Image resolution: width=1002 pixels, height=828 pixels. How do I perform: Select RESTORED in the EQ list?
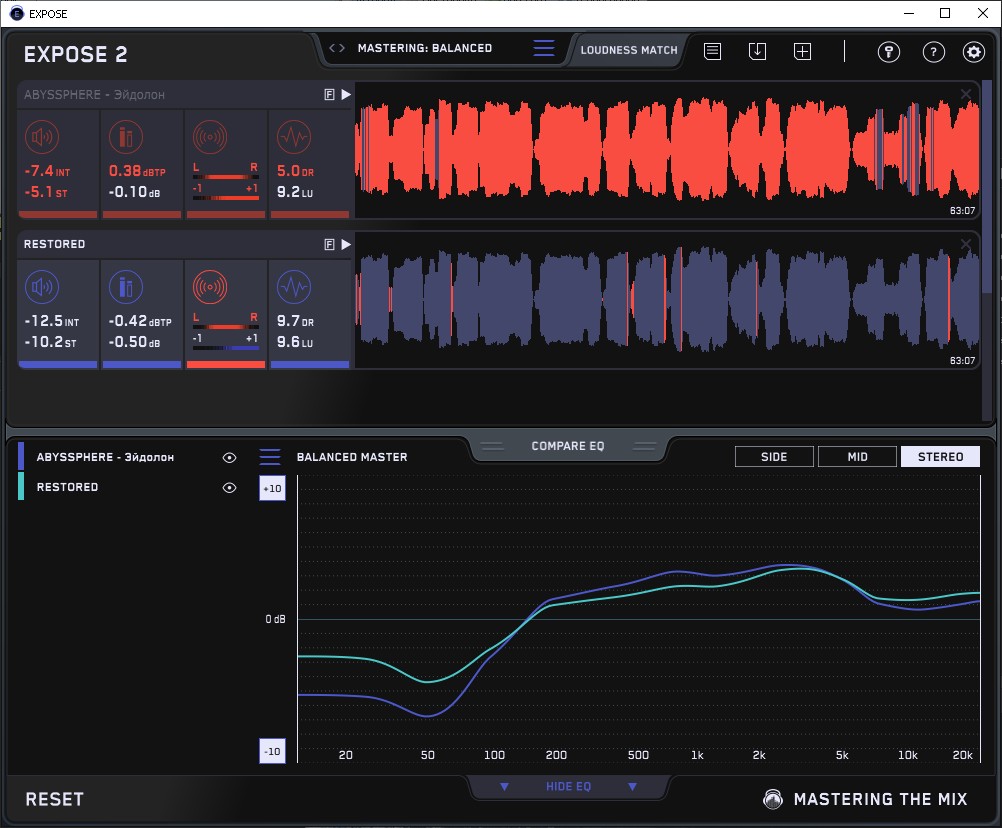(x=67, y=487)
